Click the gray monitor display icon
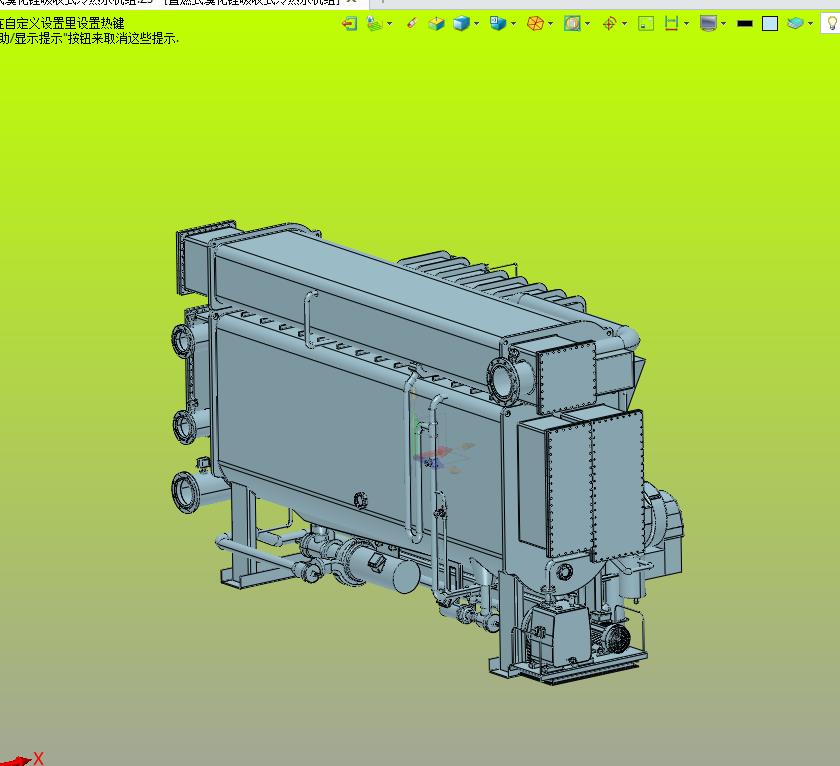The height and width of the screenshot is (766, 840). pyautogui.click(x=708, y=23)
